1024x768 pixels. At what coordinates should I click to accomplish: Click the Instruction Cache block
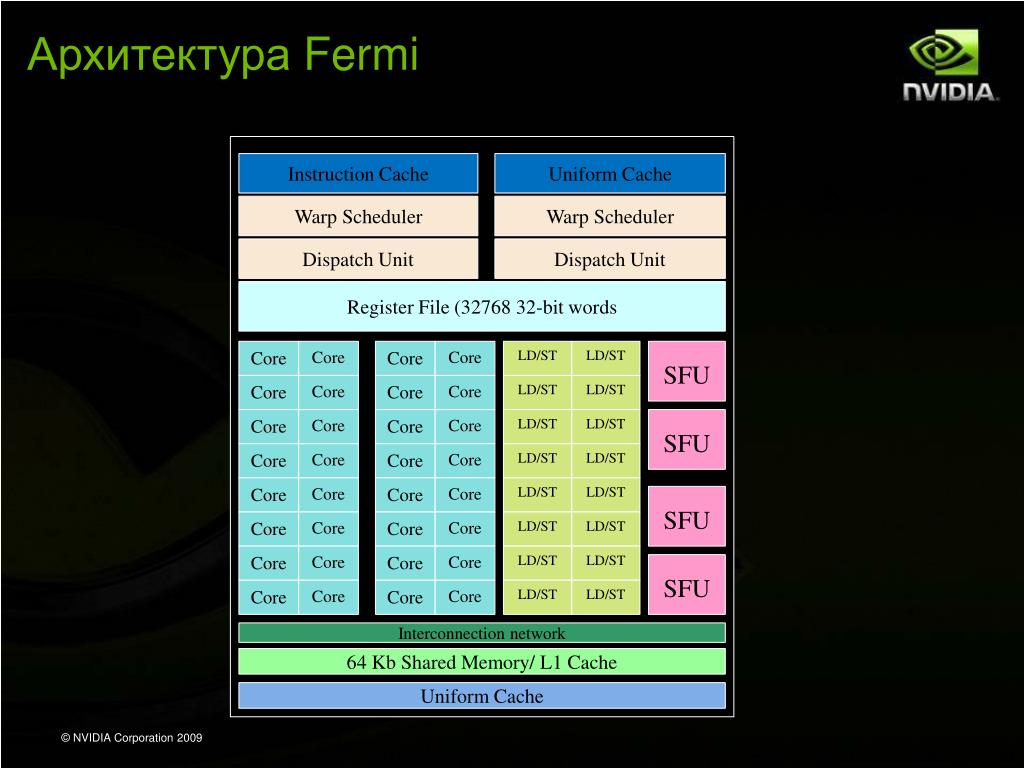[x=358, y=174]
